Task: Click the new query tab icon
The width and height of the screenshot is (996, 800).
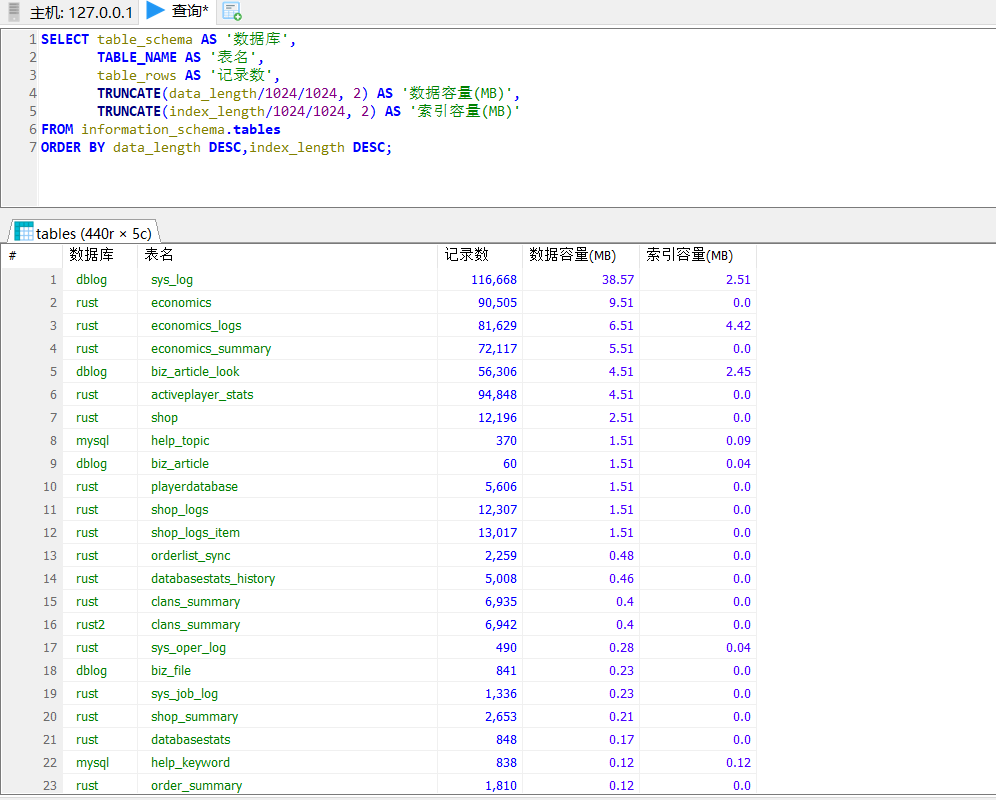Action: tap(232, 11)
